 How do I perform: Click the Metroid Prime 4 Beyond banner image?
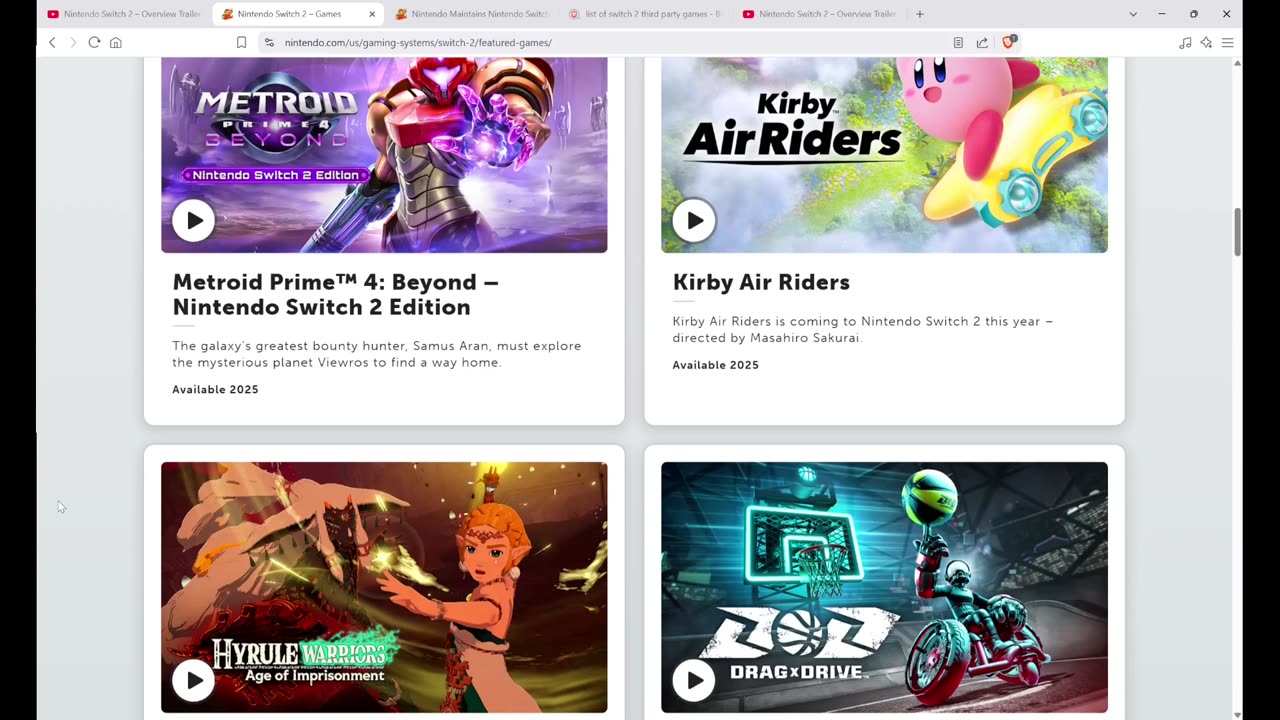pyautogui.click(x=384, y=155)
